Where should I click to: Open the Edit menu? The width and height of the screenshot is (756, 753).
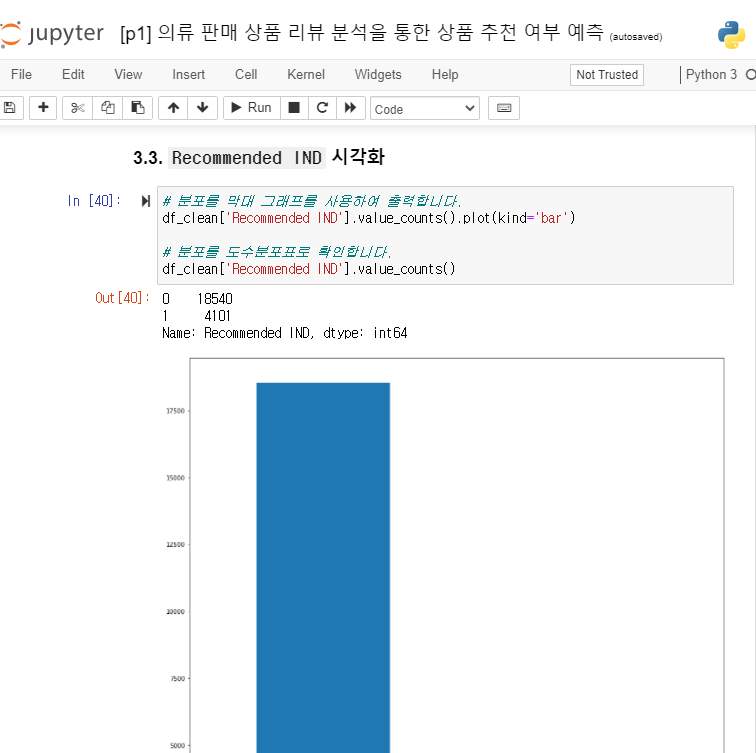[x=73, y=75]
